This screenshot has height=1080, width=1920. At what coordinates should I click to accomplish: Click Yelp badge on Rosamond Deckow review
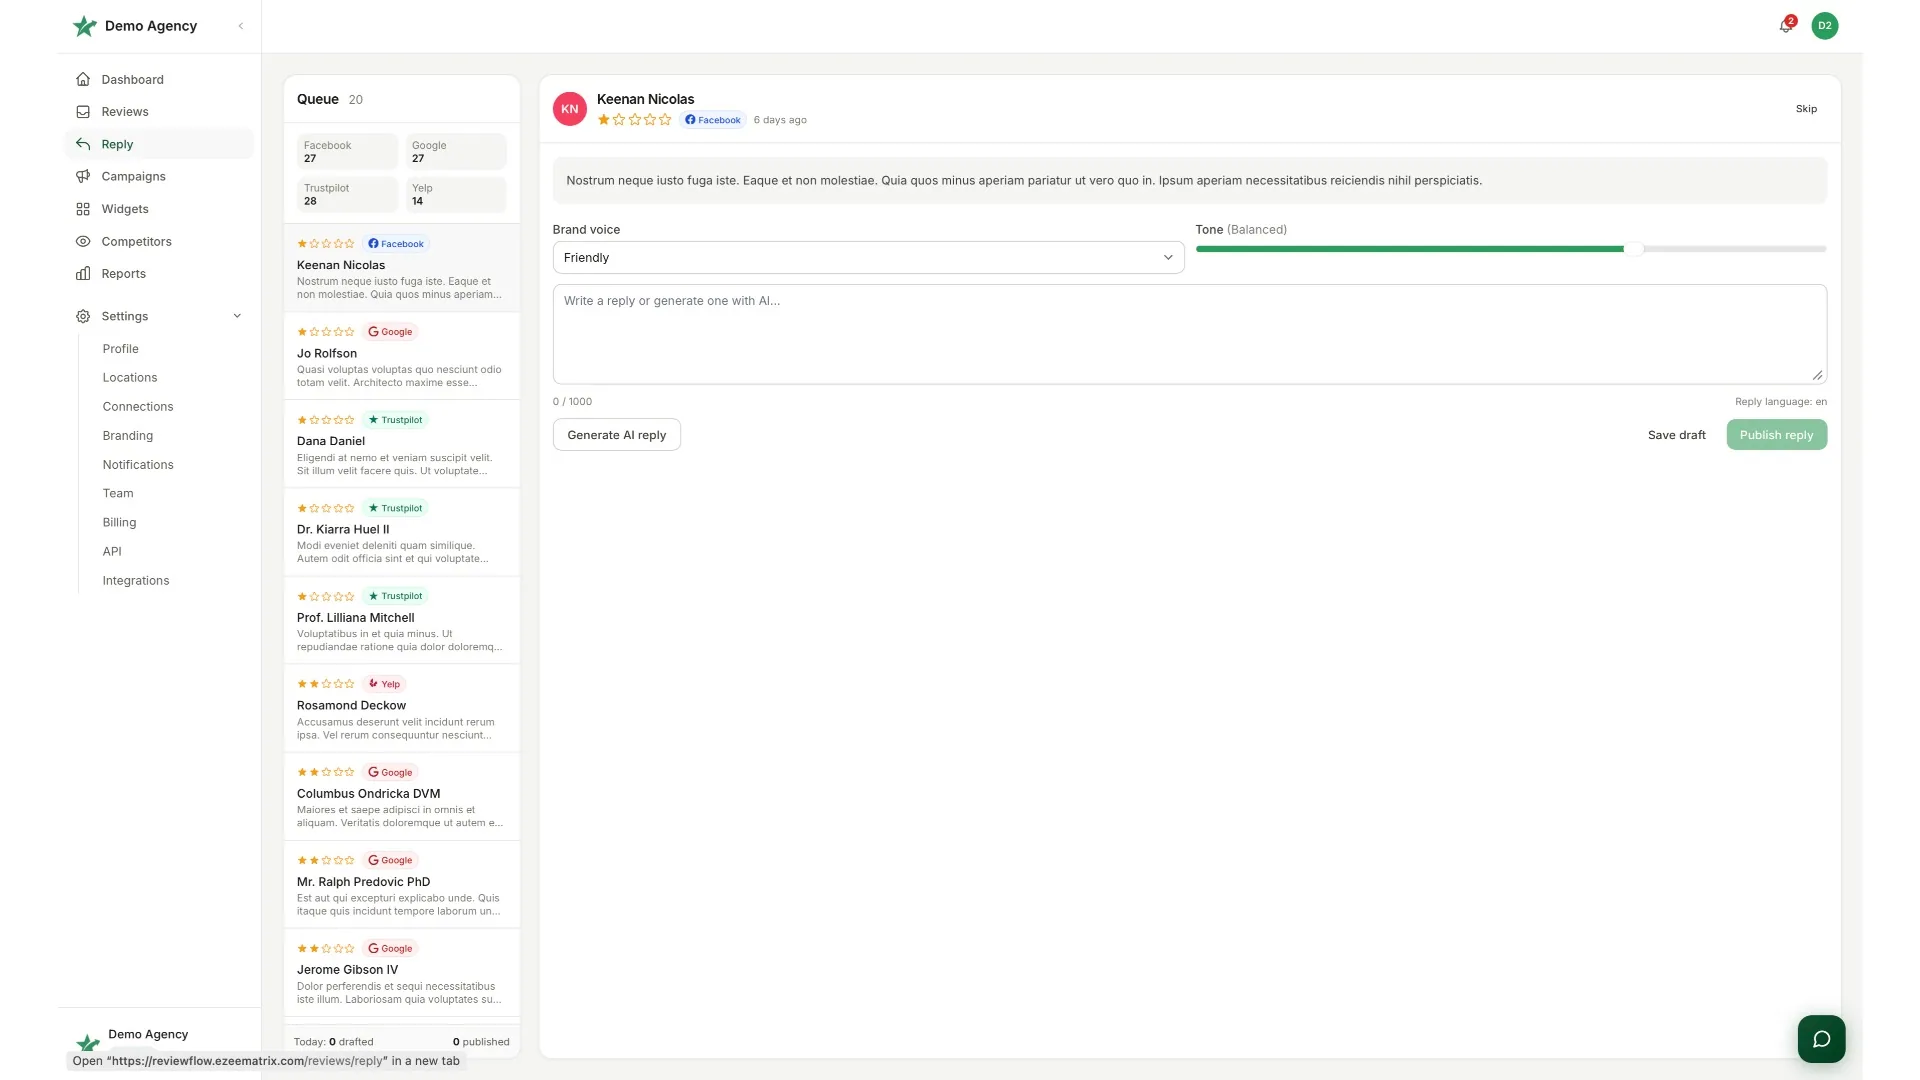384,684
